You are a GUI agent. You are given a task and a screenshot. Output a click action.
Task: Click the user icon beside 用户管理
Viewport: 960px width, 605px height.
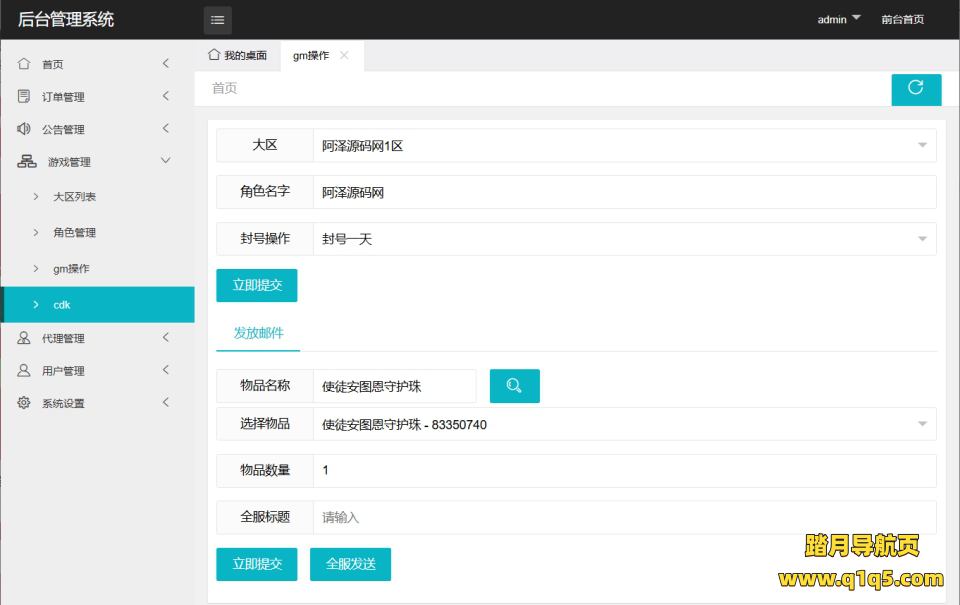[x=24, y=371]
